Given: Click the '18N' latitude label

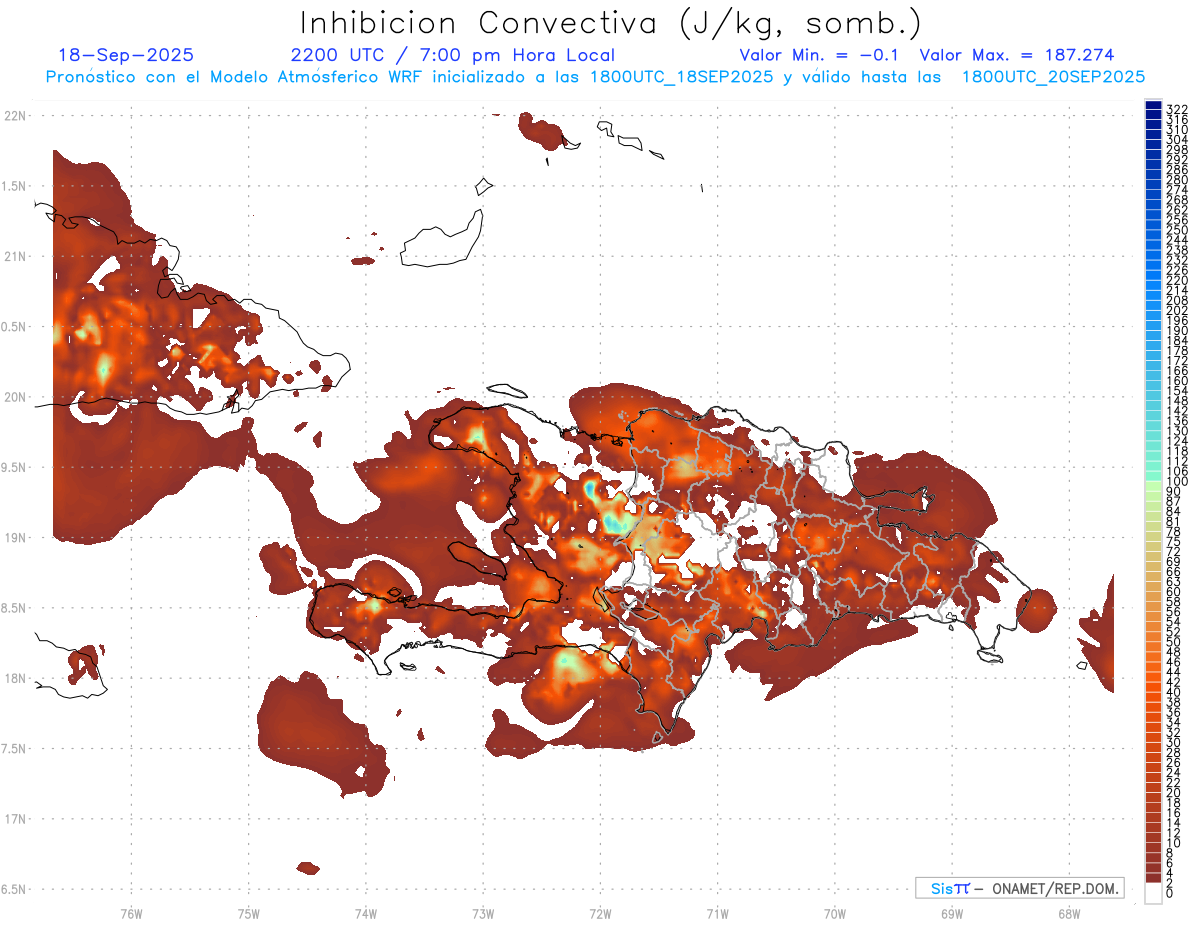Looking at the screenshot, I should (15, 678).
